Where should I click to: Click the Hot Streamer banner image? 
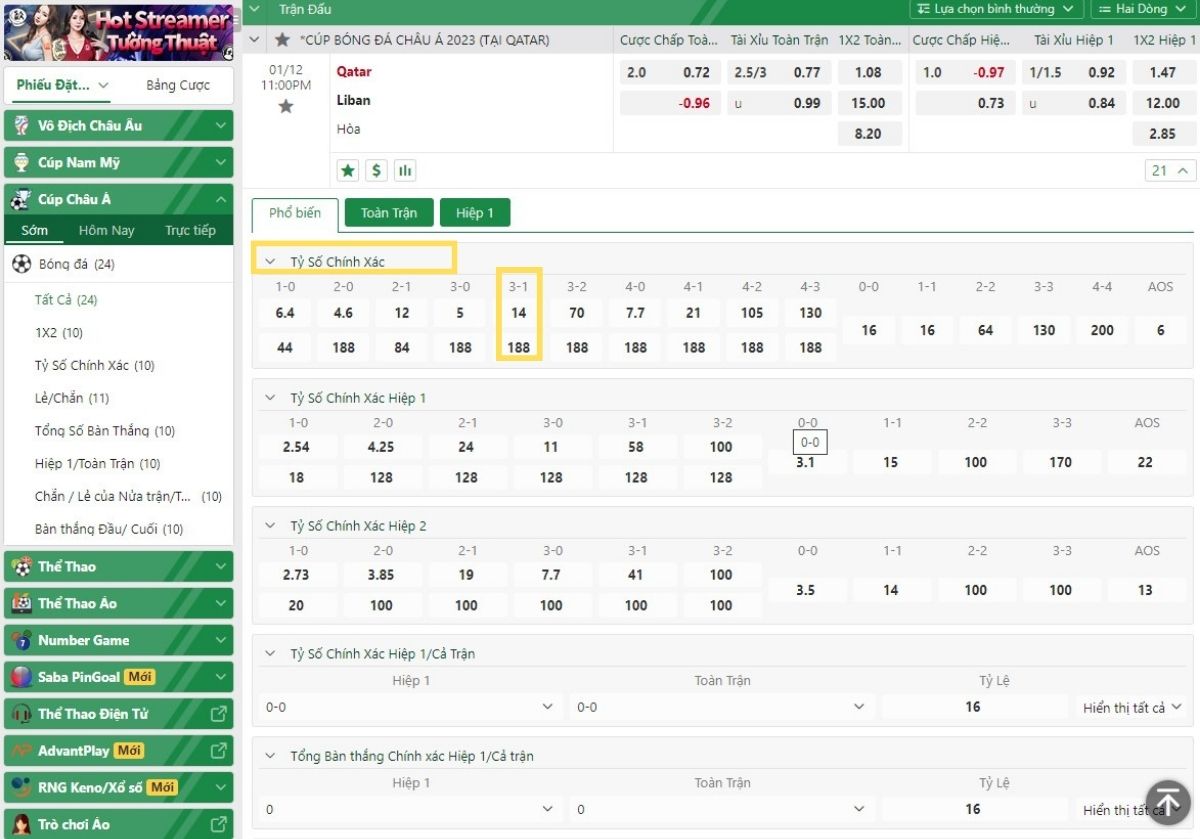click(x=118, y=32)
